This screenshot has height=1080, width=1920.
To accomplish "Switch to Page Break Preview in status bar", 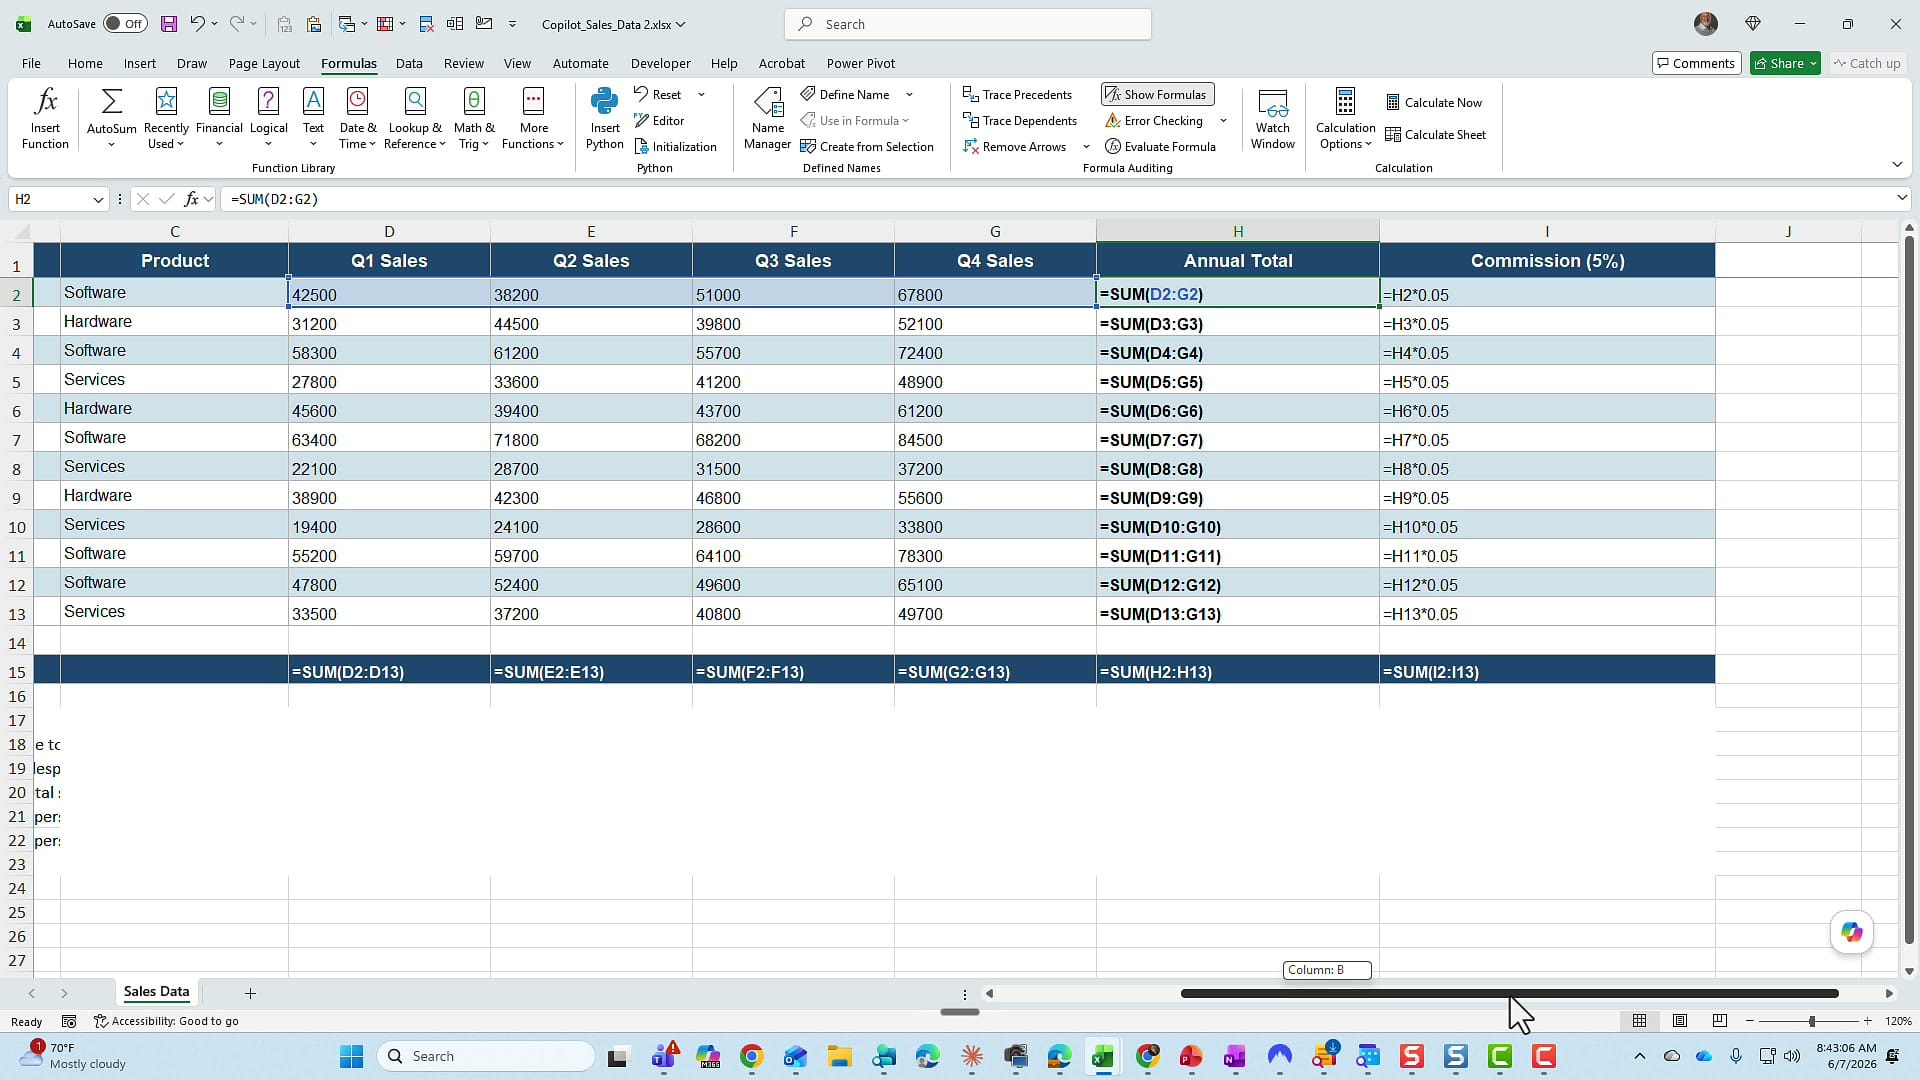I will pyautogui.click(x=1720, y=1021).
